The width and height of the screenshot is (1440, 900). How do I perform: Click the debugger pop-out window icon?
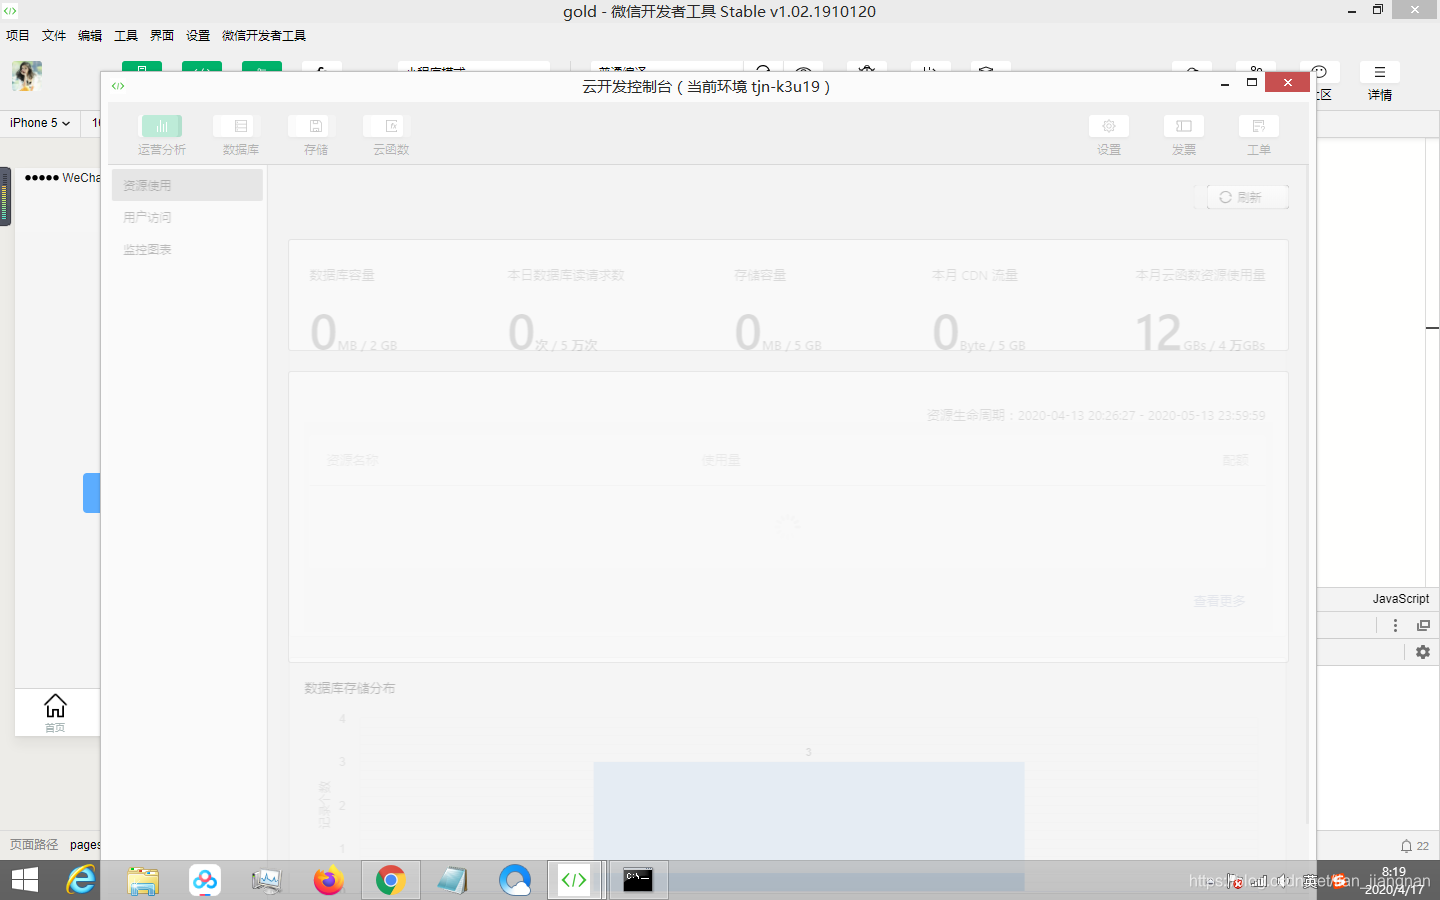point(1423,625)
